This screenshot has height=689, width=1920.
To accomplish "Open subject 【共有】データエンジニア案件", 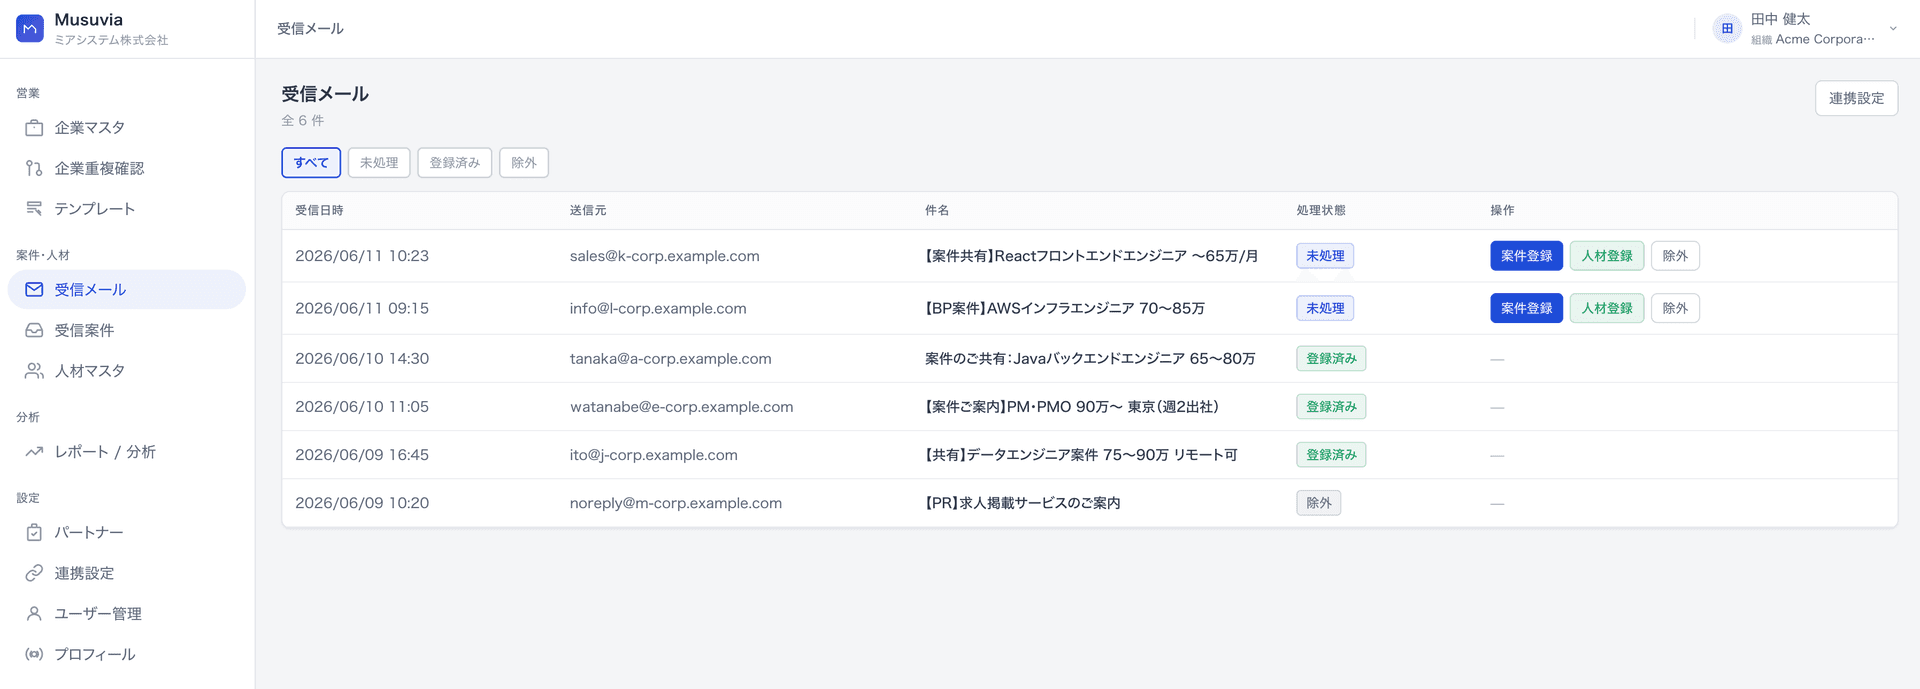I will click(x=1081, y=455).
